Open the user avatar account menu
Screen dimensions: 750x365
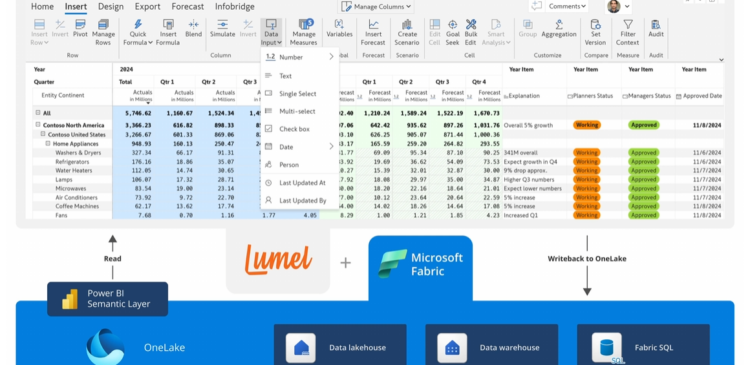[619, 6]
